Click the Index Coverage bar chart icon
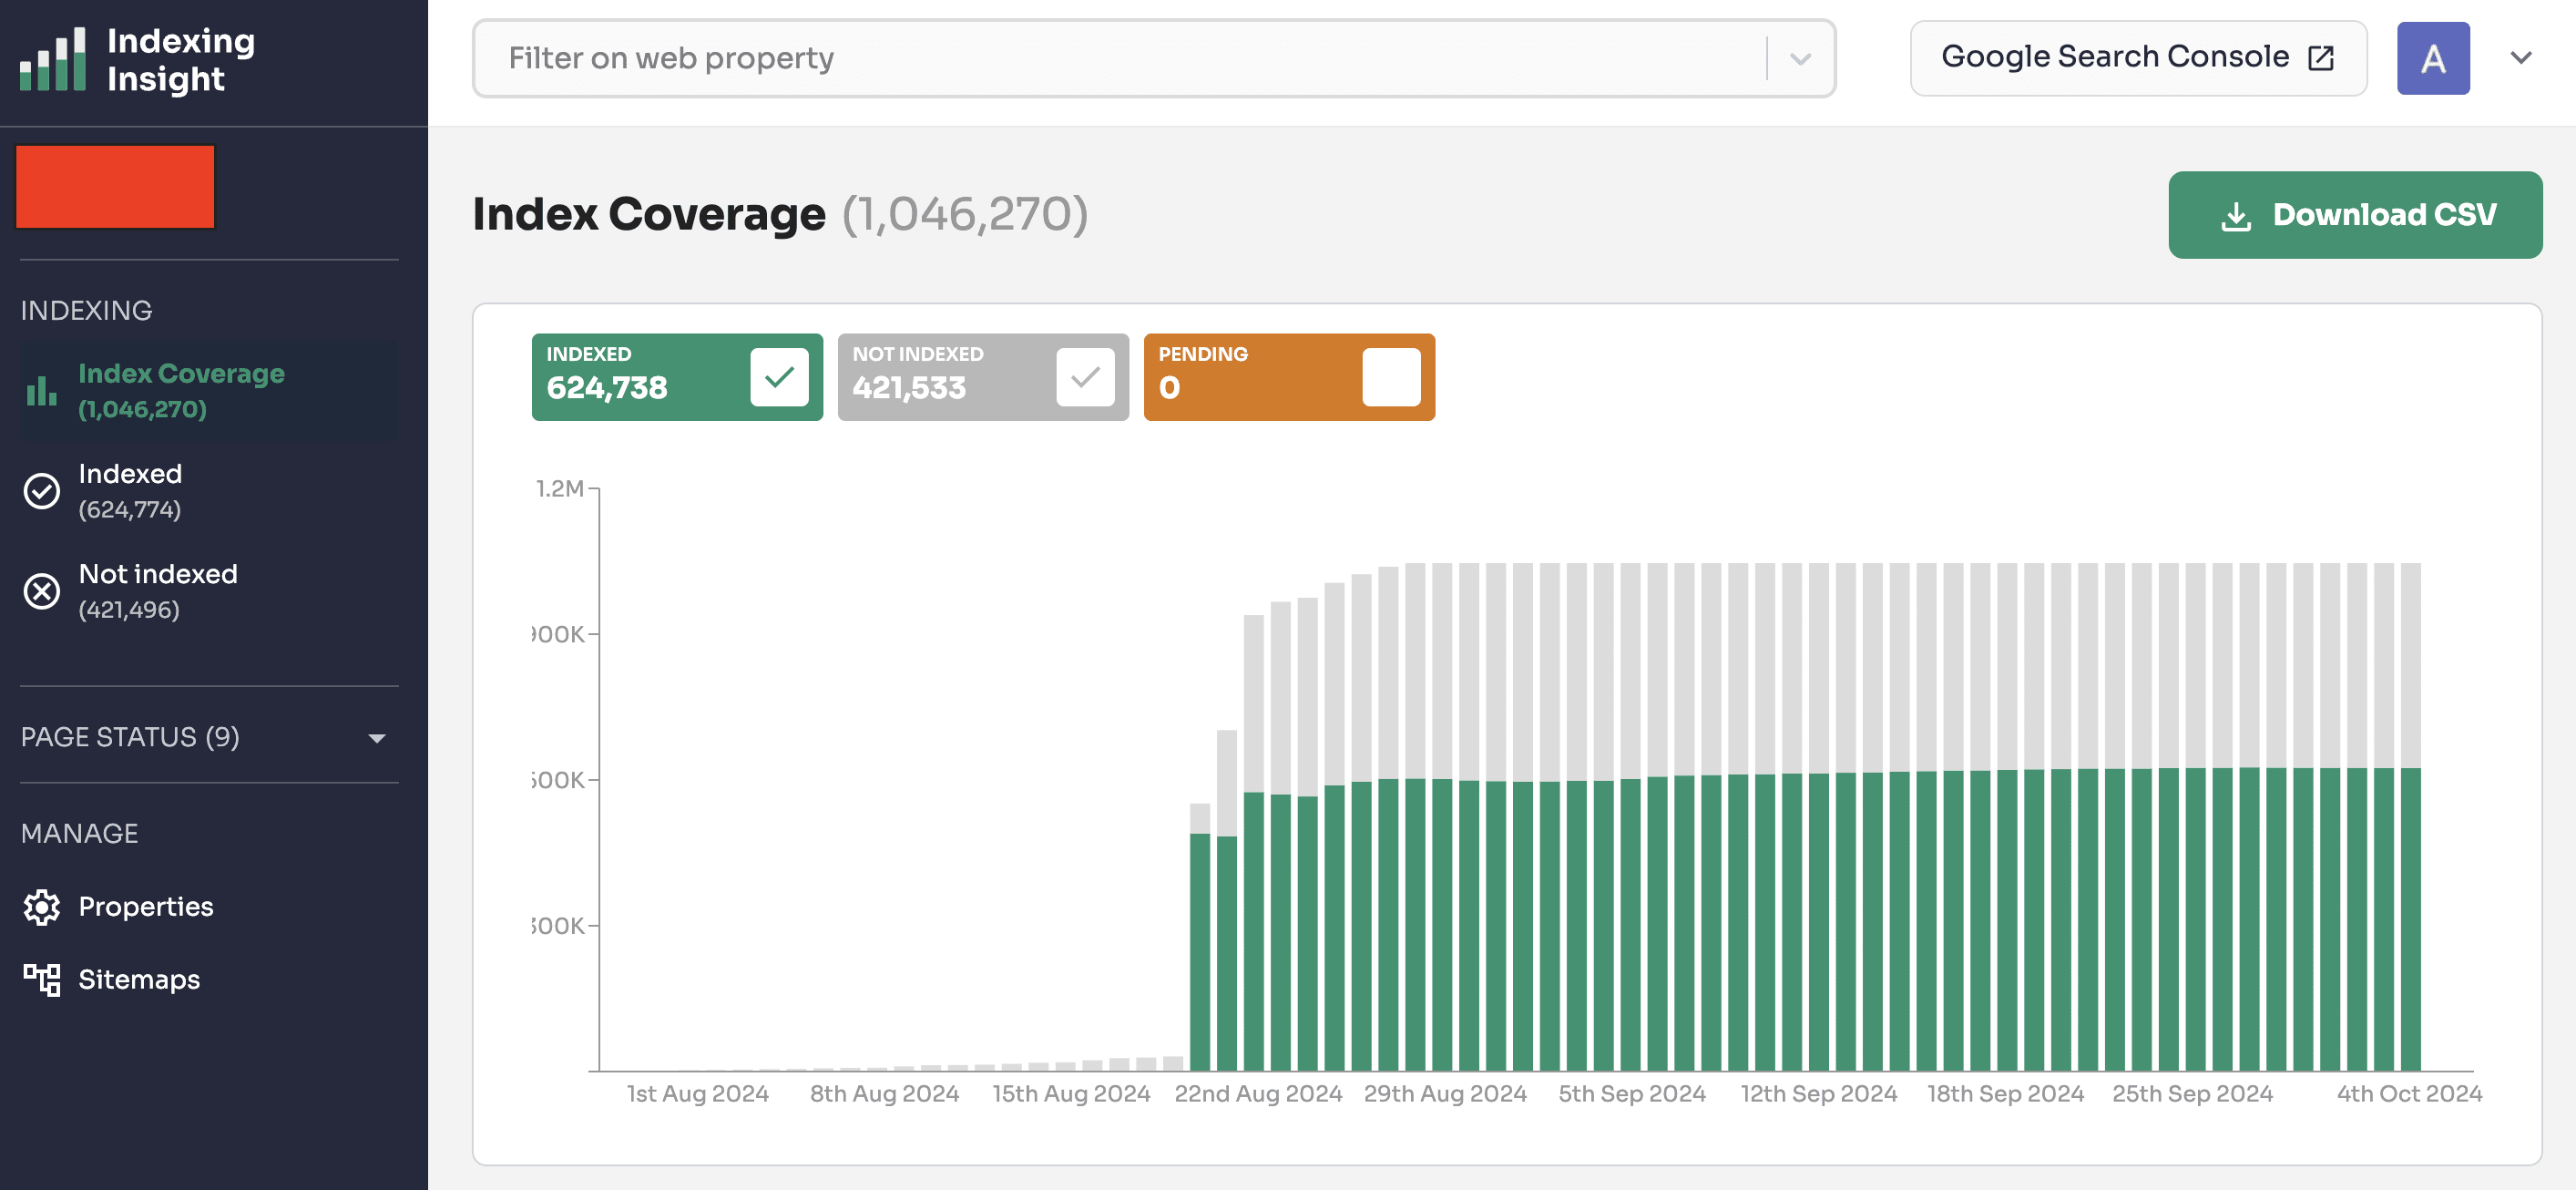 pos(41,391)
